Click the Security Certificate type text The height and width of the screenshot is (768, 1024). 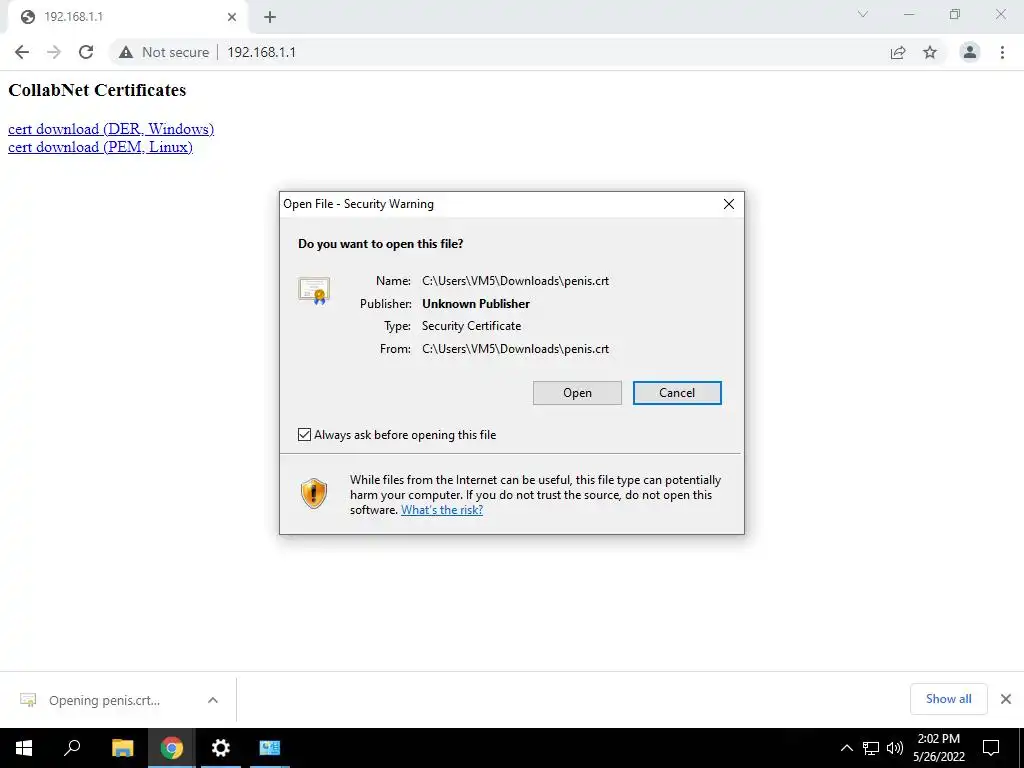[x=472, y=326]
